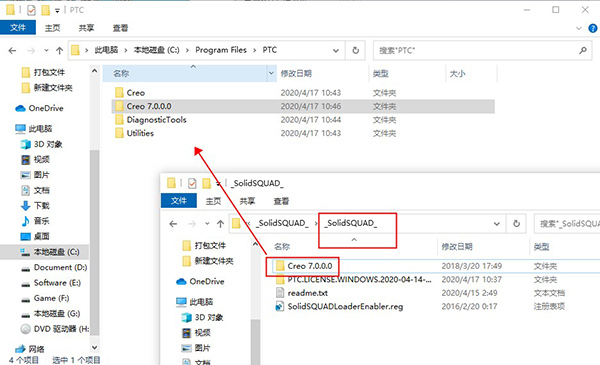The width and height of the screenshot is (600, 365).
Task: Click the search _SolidSQUAD_ input field
Action: [567, 223]
